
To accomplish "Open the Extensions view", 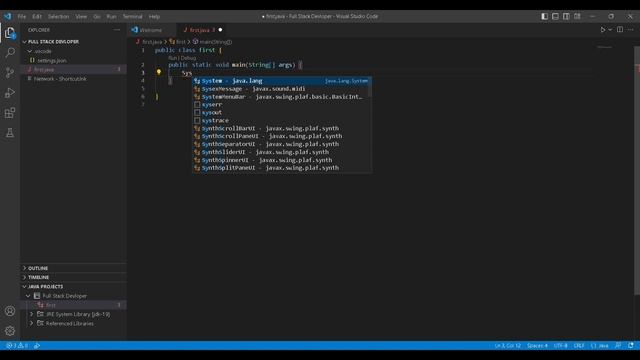I will (x=10, y=113).
